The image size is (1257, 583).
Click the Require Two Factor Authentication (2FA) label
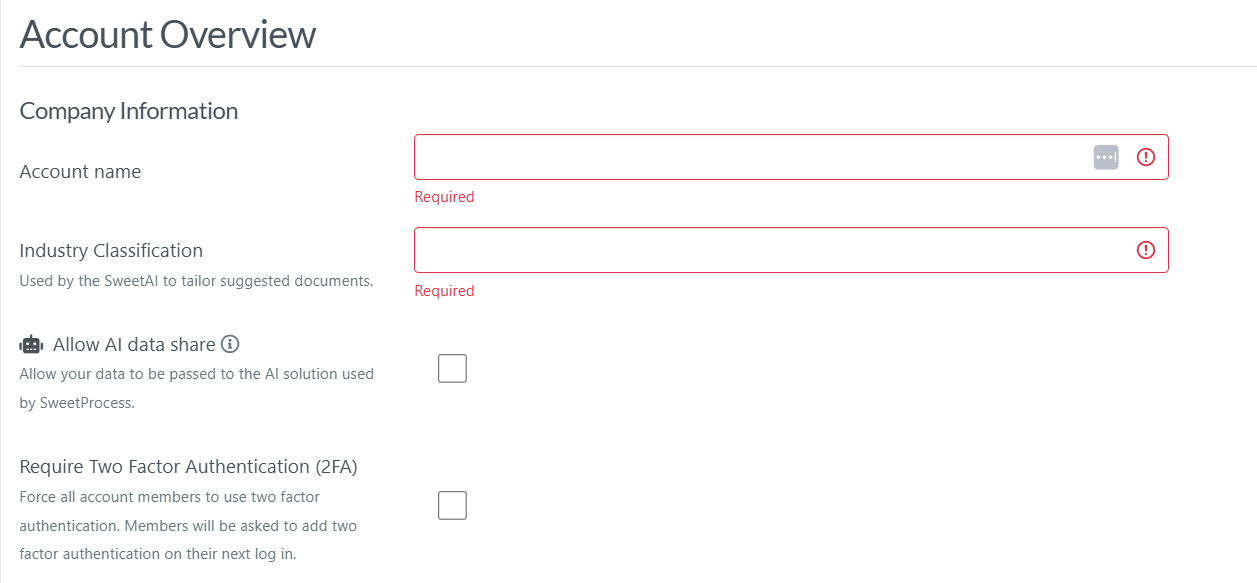tap(188, 466)
